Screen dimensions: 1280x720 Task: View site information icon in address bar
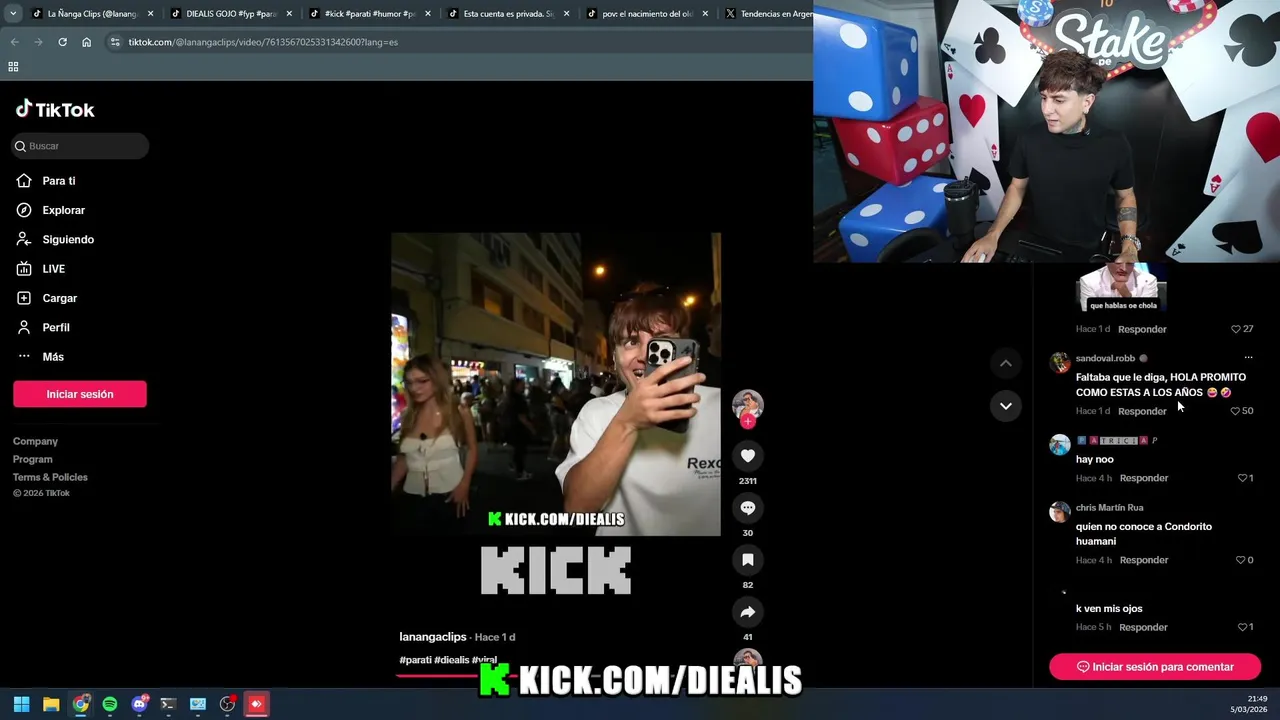tap(115, 42)
